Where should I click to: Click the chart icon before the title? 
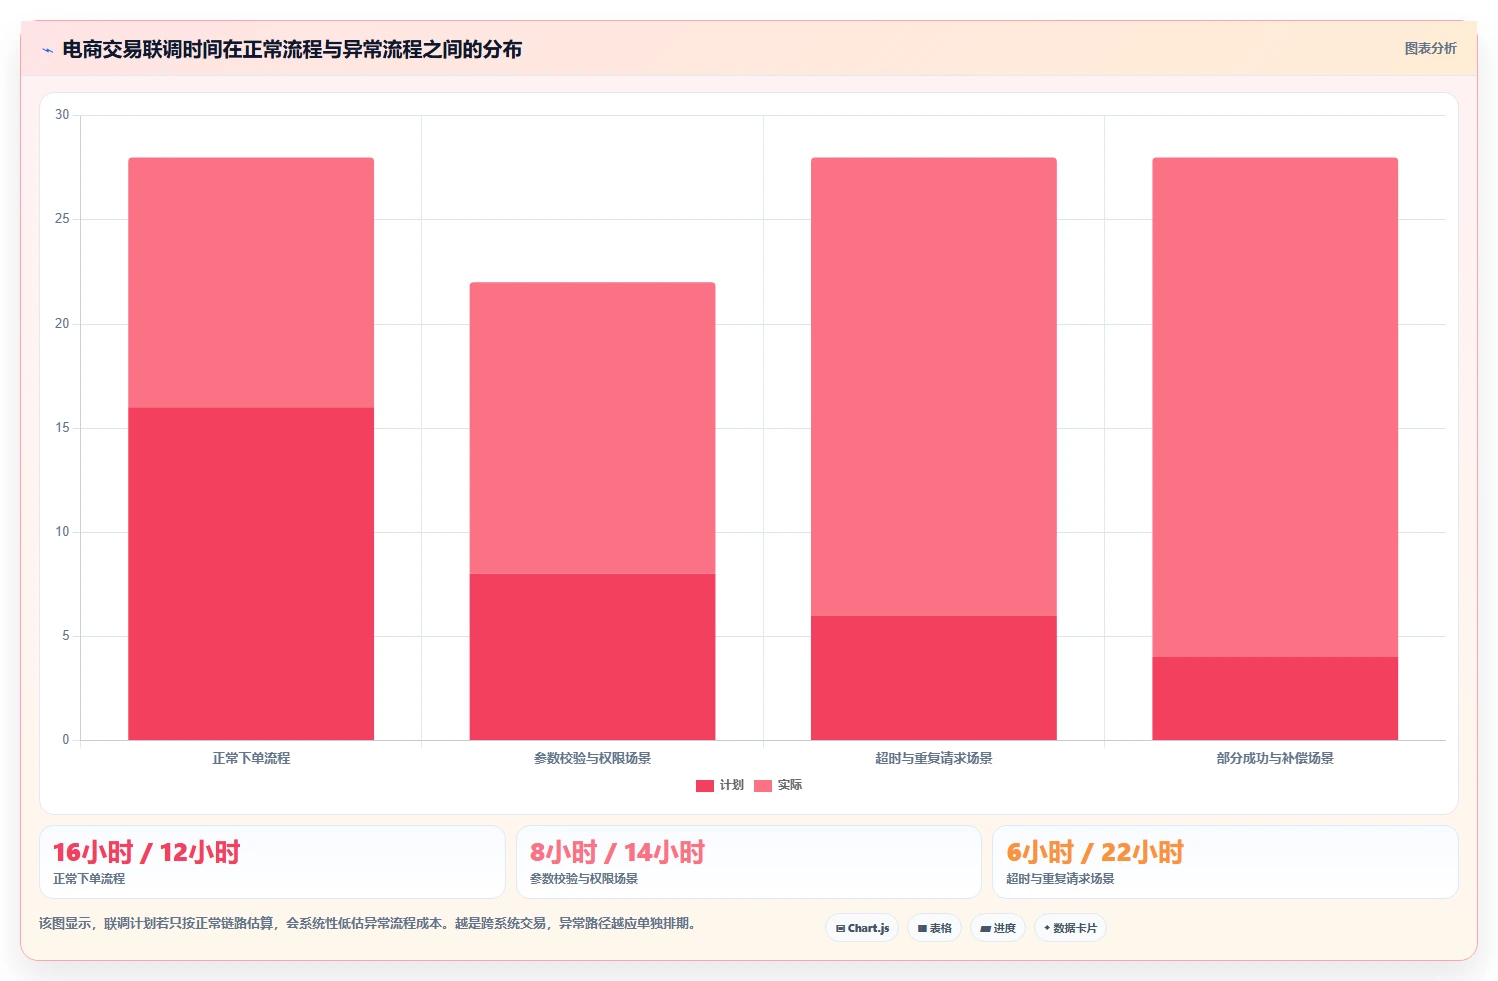[47, 50]
